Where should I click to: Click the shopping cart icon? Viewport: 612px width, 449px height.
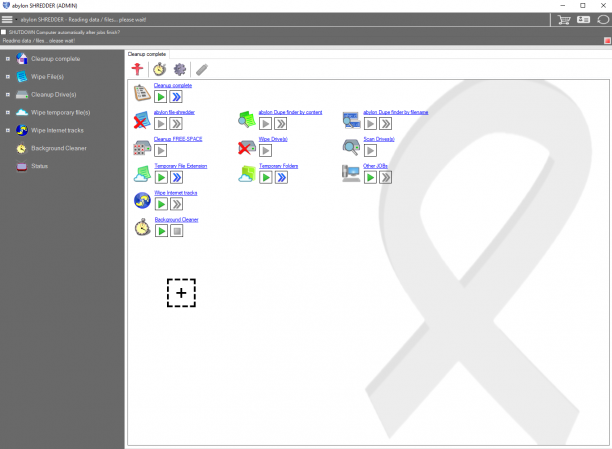pyautogui.click(x=564, y=20)
